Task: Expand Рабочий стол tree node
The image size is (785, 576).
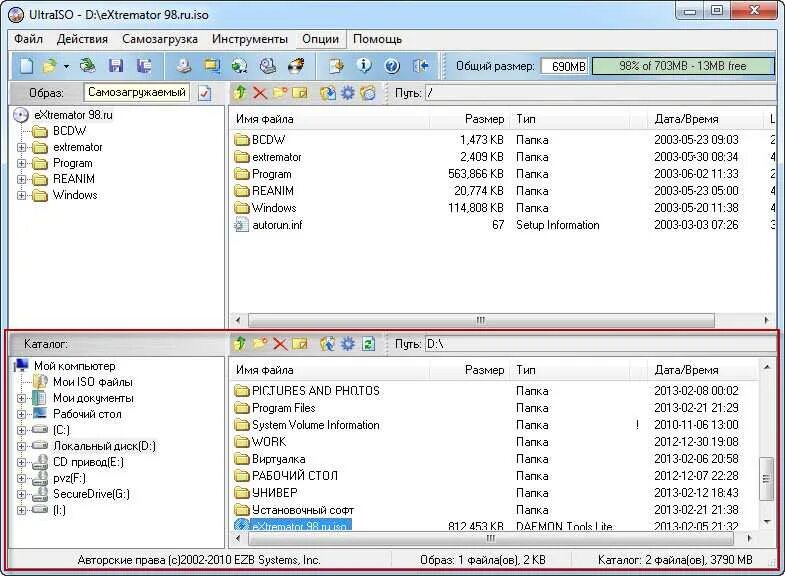Action: point(21,414)
